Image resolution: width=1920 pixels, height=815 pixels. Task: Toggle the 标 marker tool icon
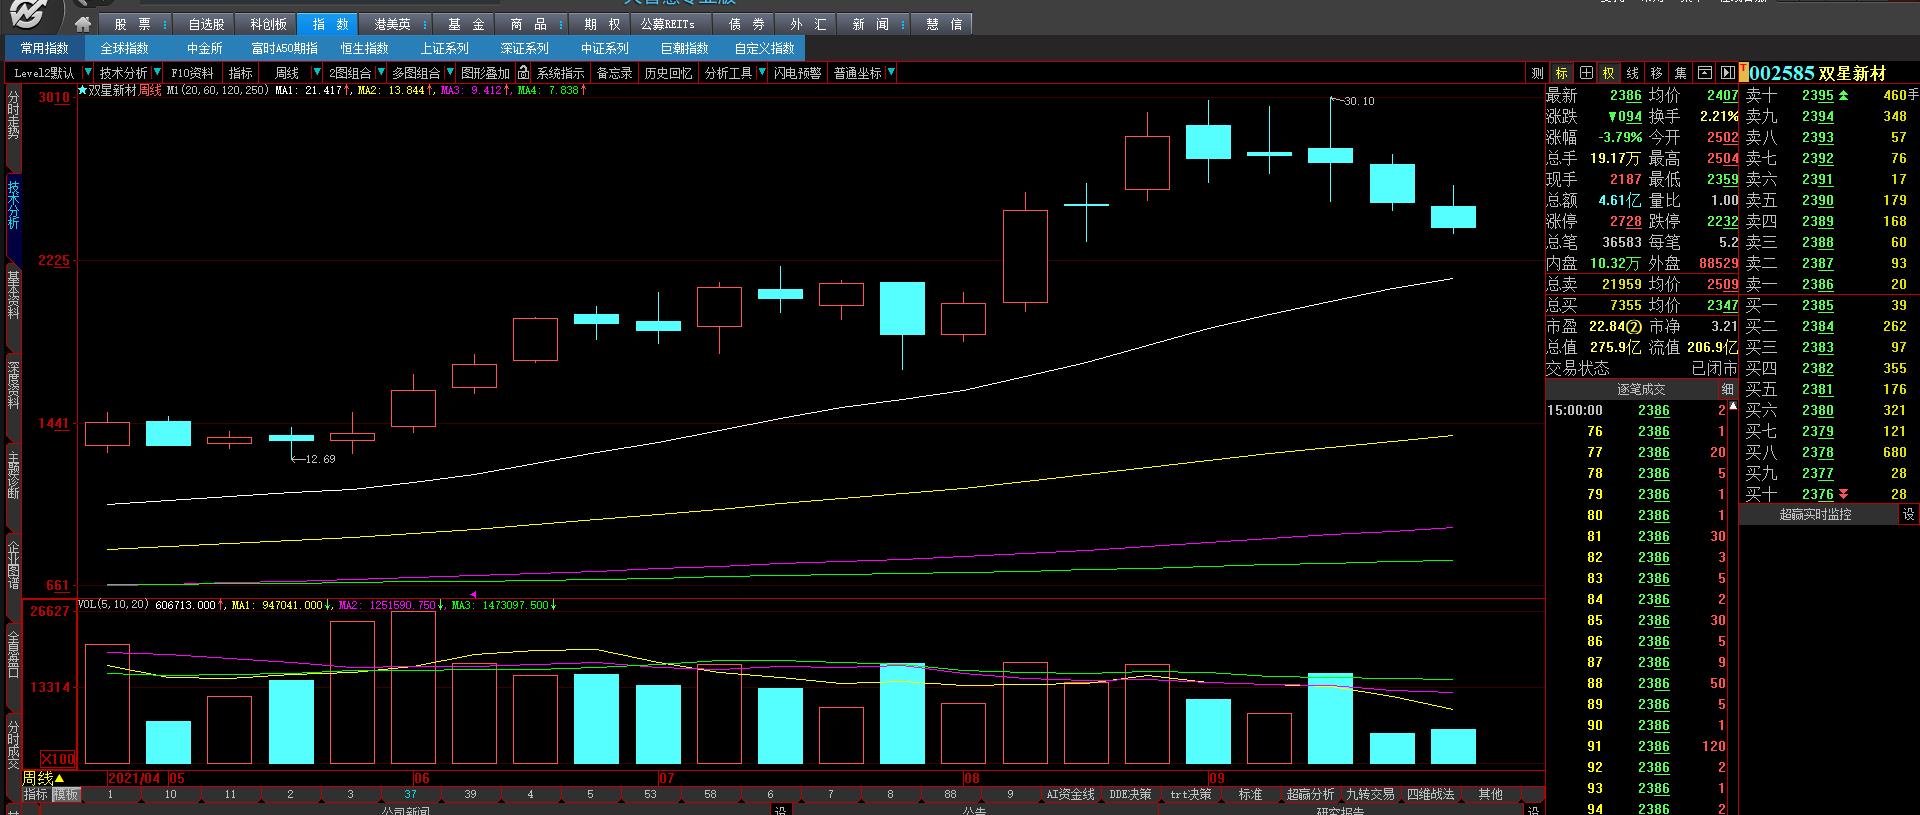(x=1561, y=73)
